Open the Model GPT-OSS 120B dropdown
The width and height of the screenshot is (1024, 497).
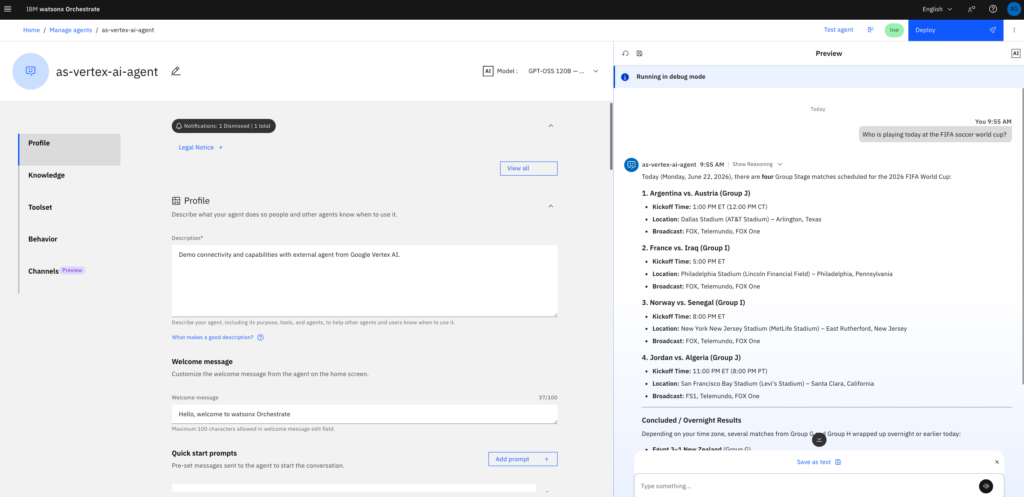(x=563, y=71)
